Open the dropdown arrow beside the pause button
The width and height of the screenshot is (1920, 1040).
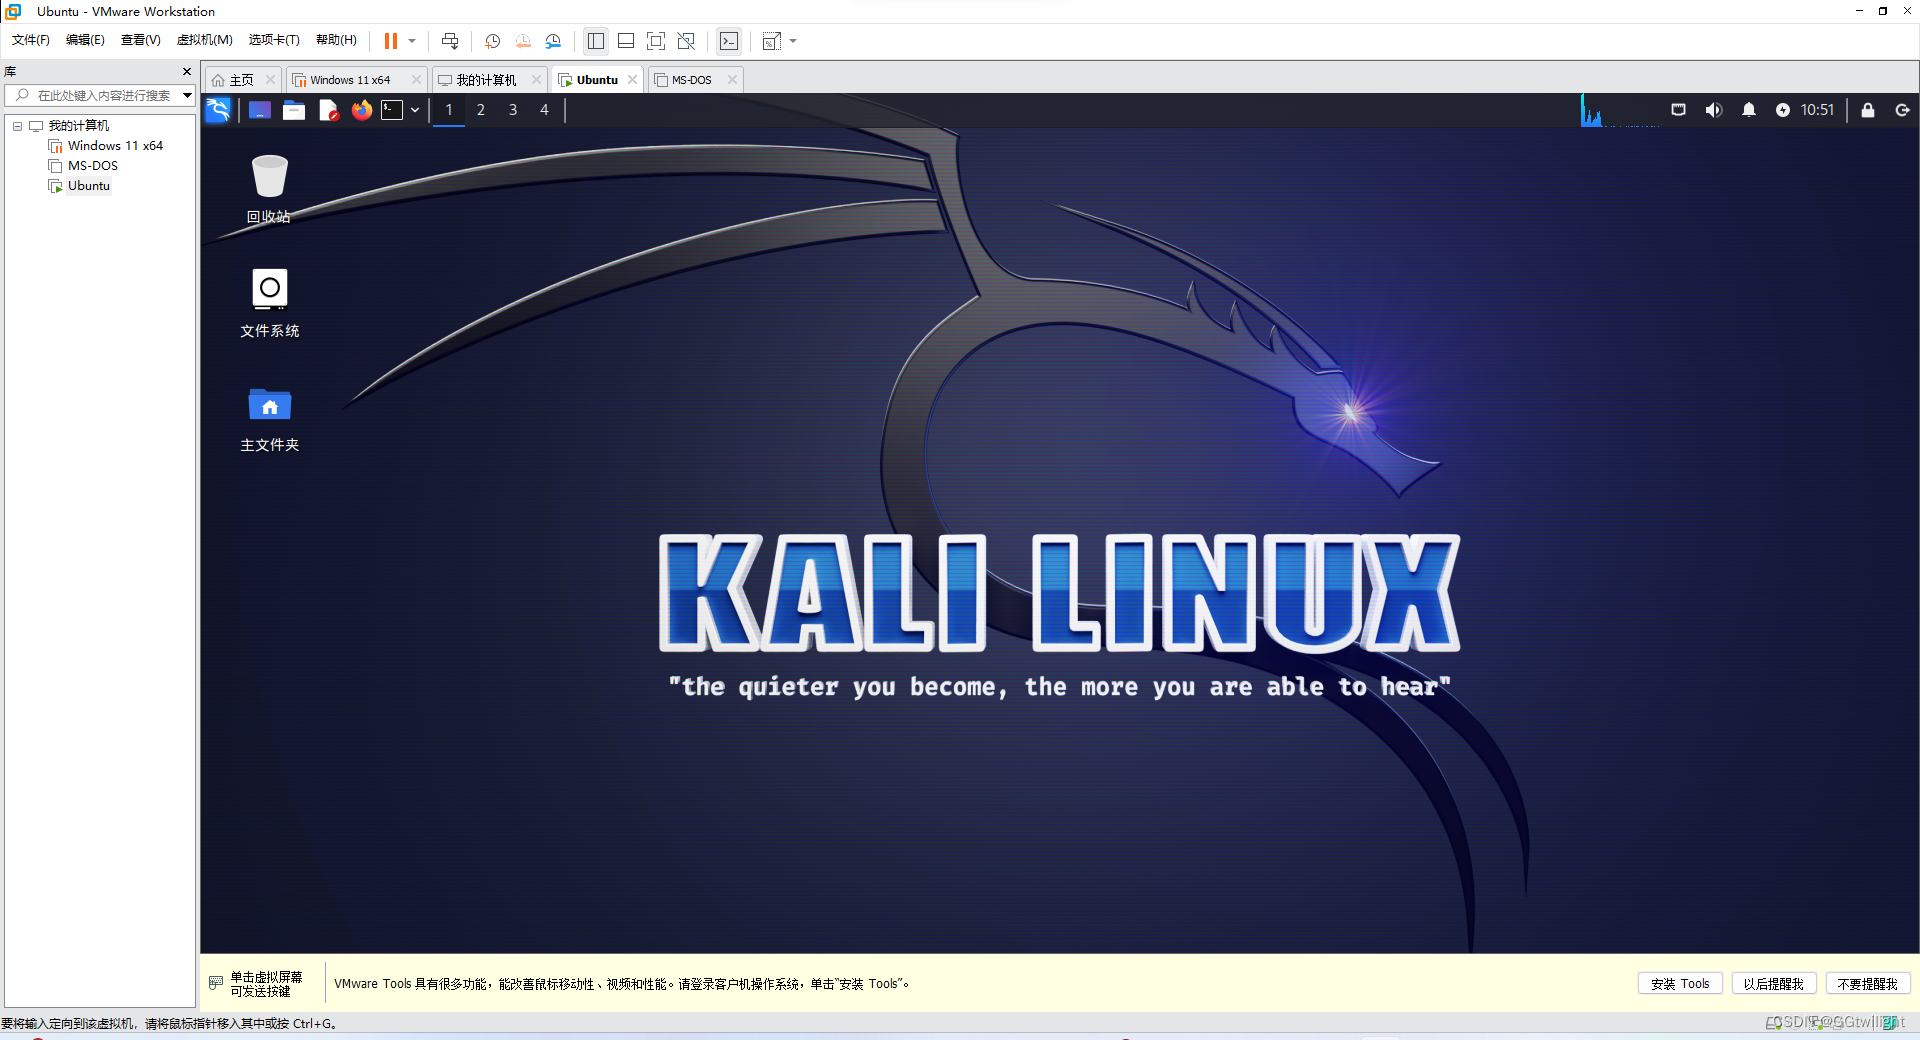412,41
